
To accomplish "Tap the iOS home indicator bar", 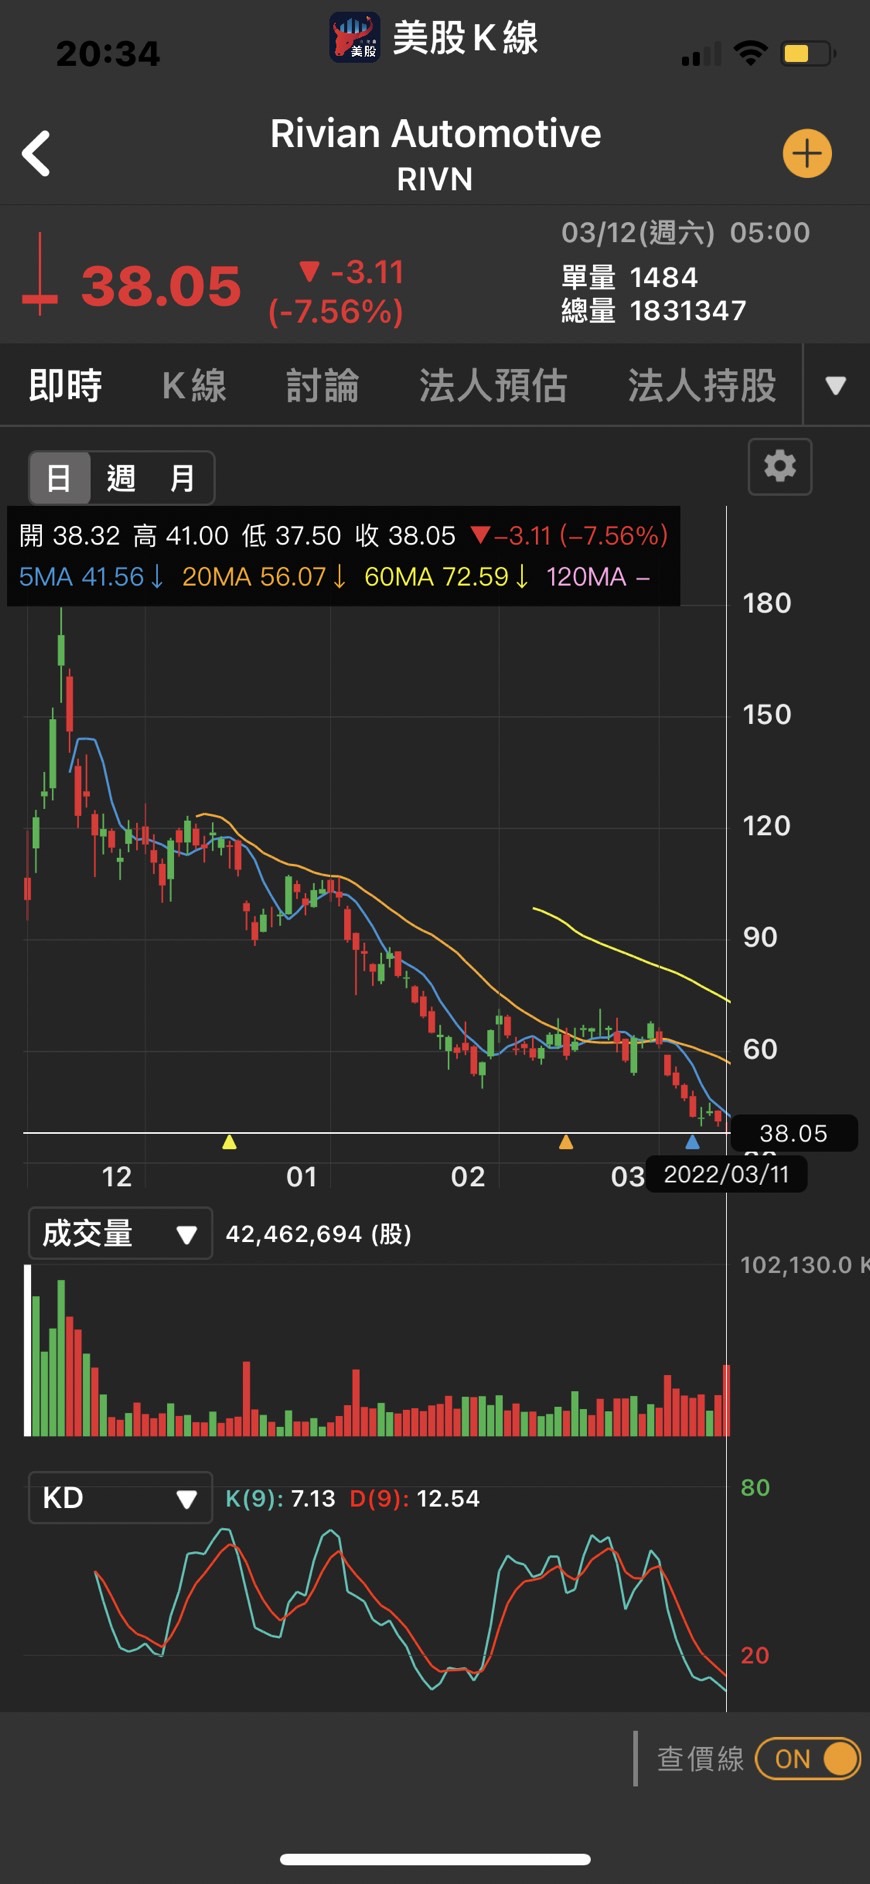I will [x=435, y=1860].
